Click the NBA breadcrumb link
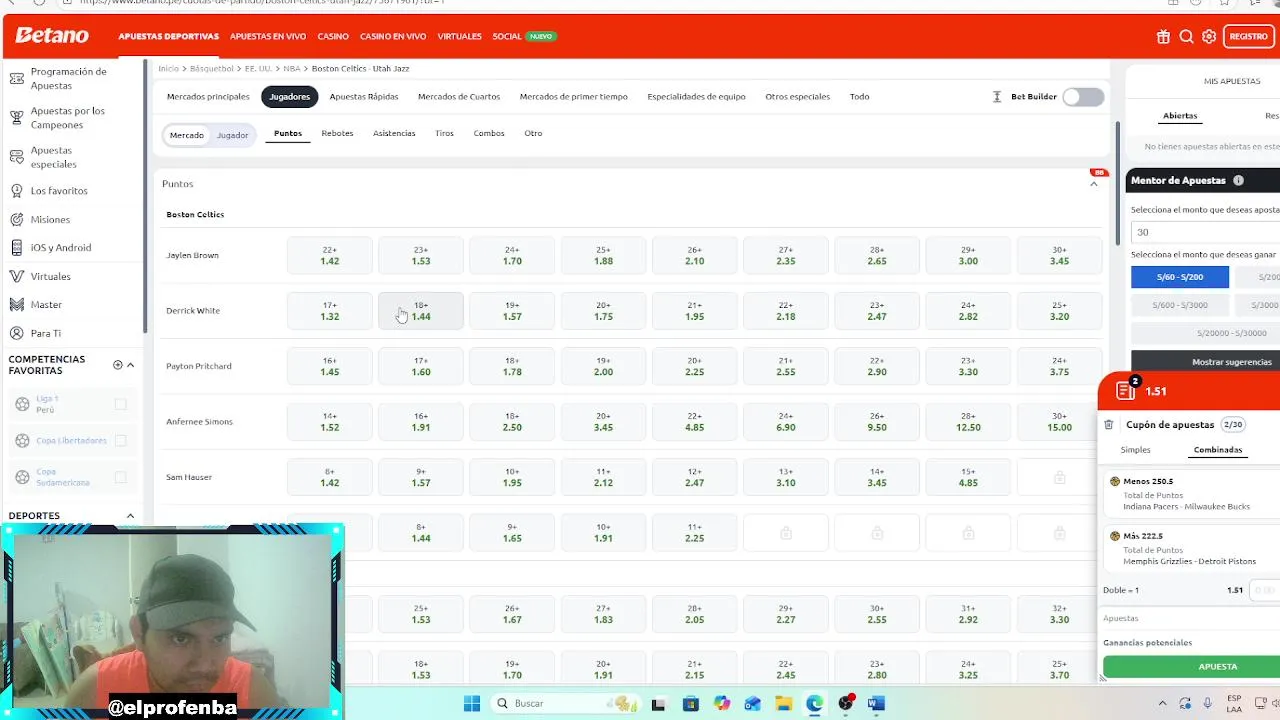 pyautogui.click(x=291, y=69)
